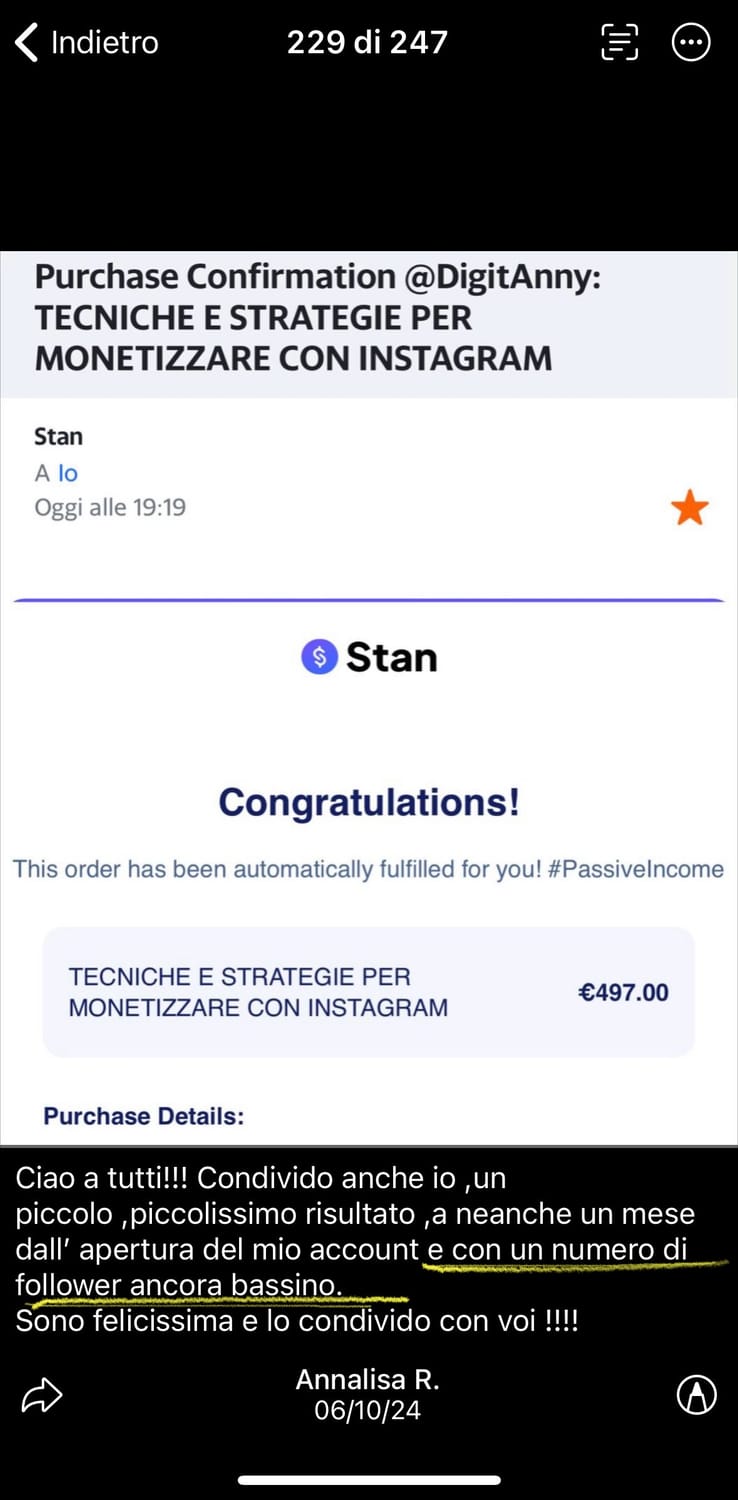Tap the orange star on the email
Image resolution: width=738 pixels, height=1500 pixels.
coord(690,509)
